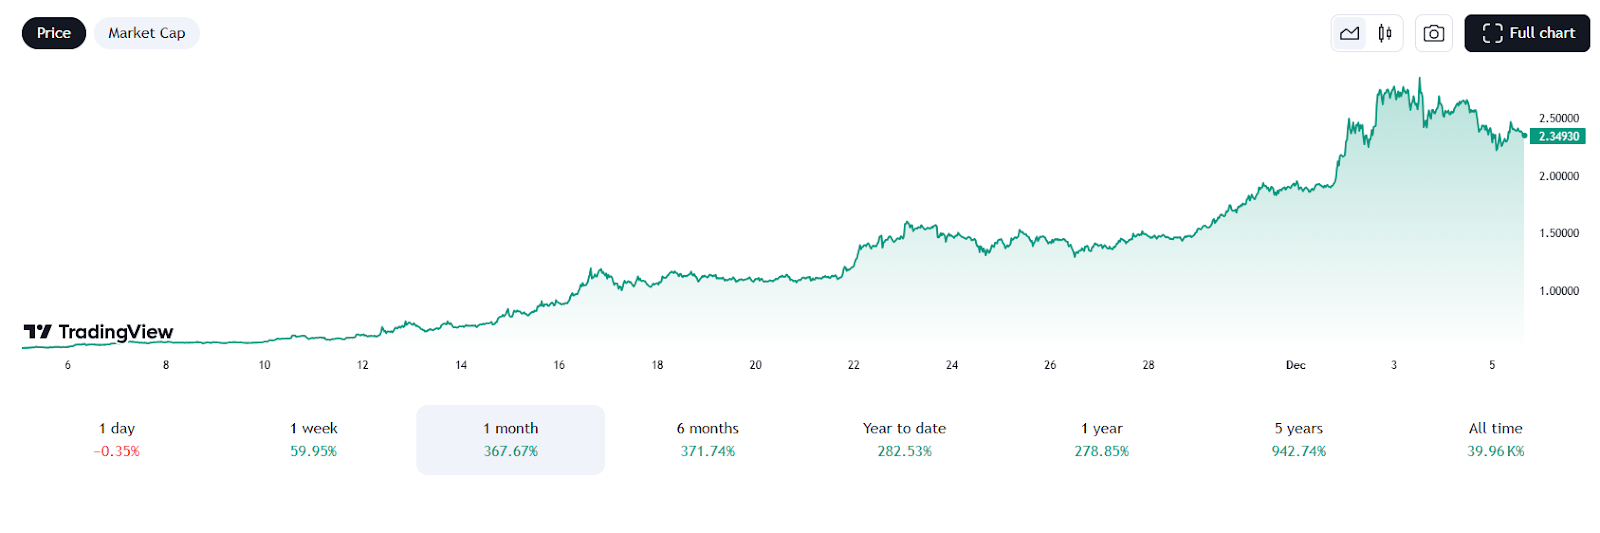The image size is (1600, 533).
Task: Show the 5 years range
Action: point(1299,439)
